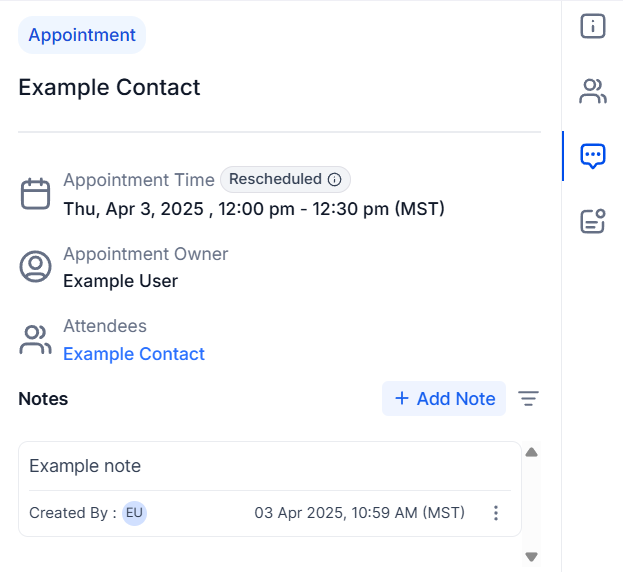Click the people icon beside Attendees
Image resolution: width=623 pixels, height=572 pixels.
(35, 340)
